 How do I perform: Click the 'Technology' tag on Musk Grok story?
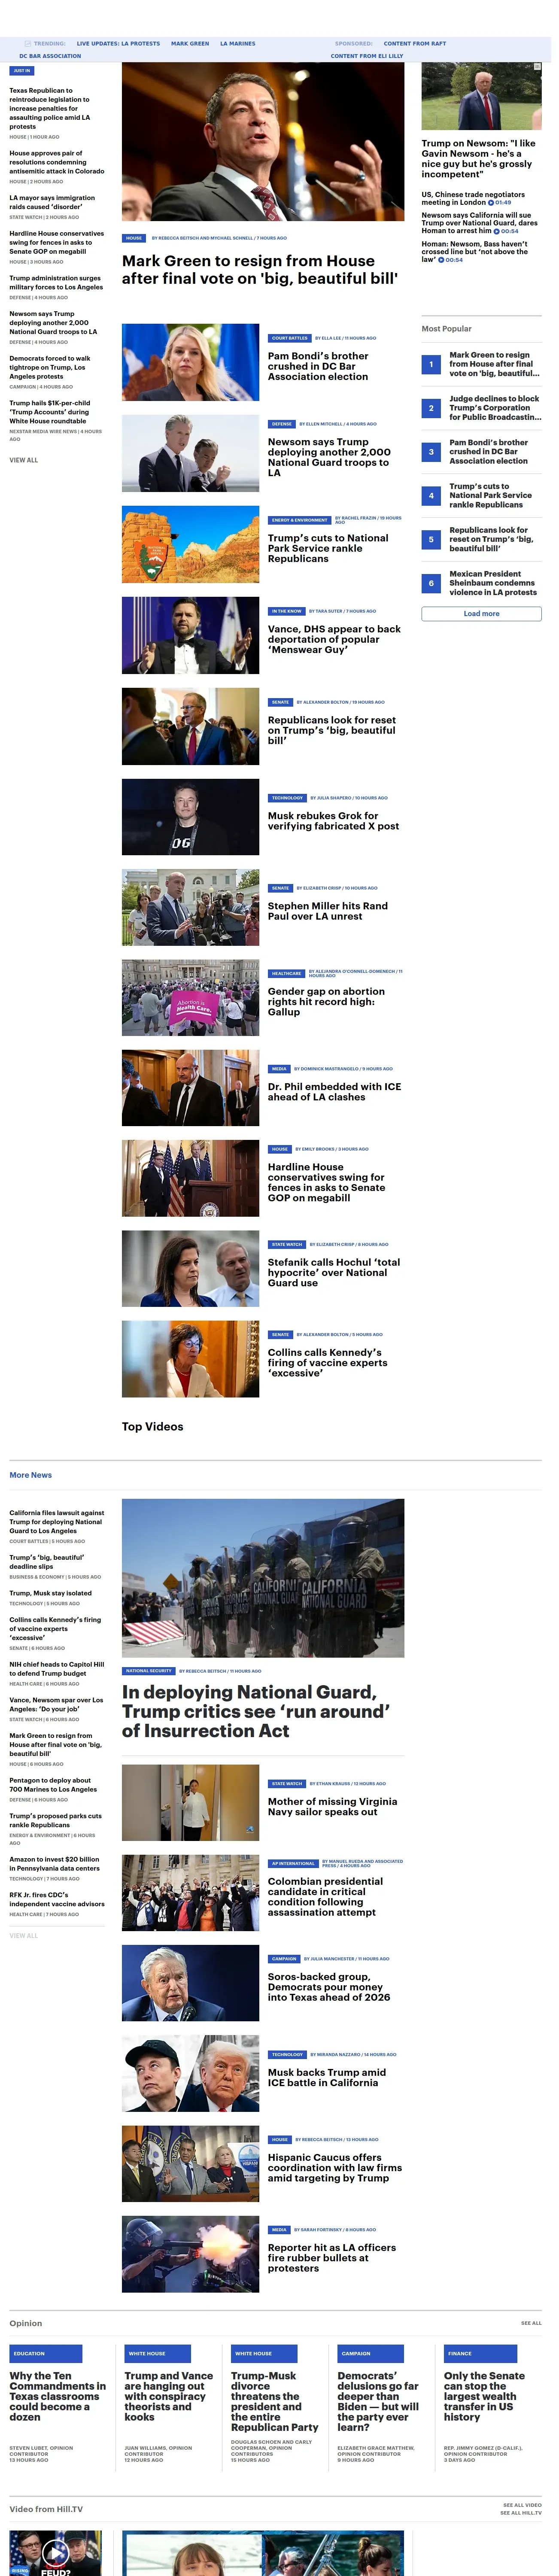287,798
